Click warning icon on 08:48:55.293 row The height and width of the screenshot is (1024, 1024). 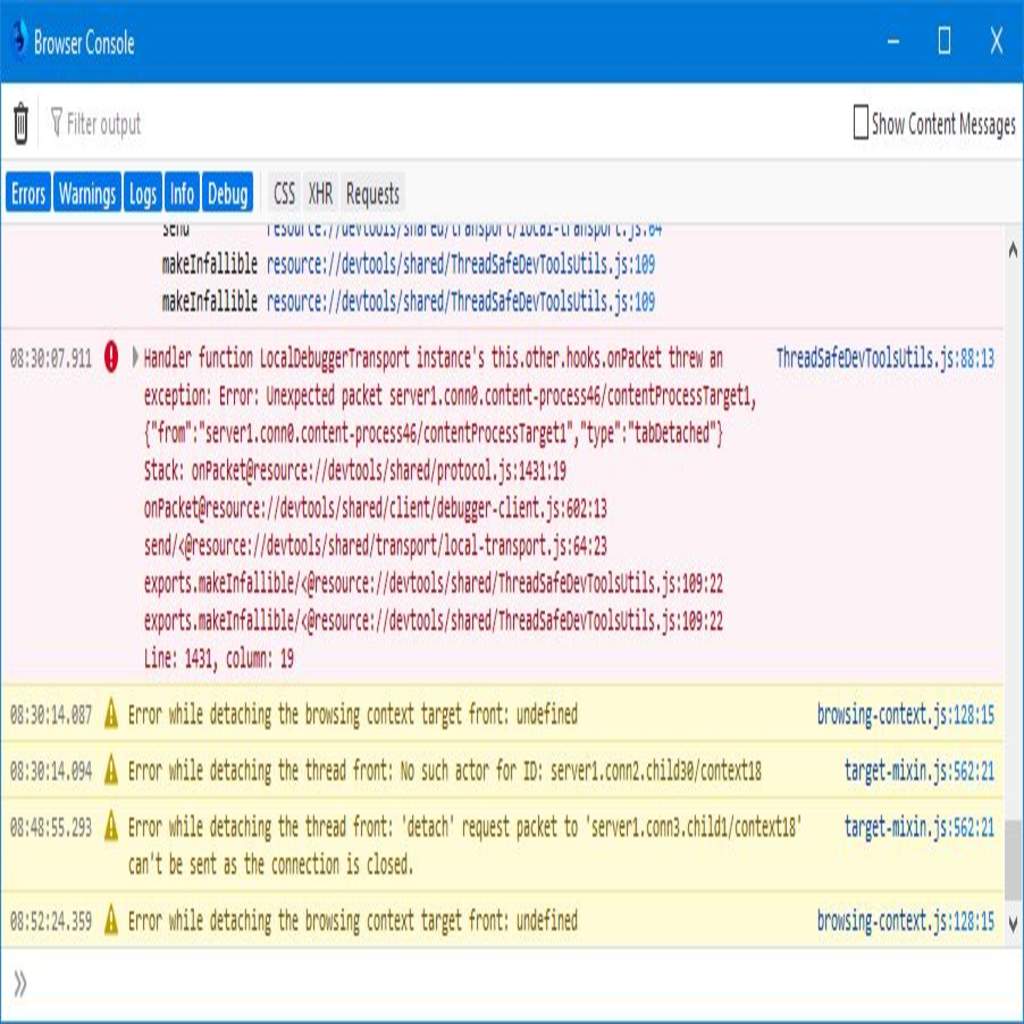pyautogui.click(x=111, y=825)
